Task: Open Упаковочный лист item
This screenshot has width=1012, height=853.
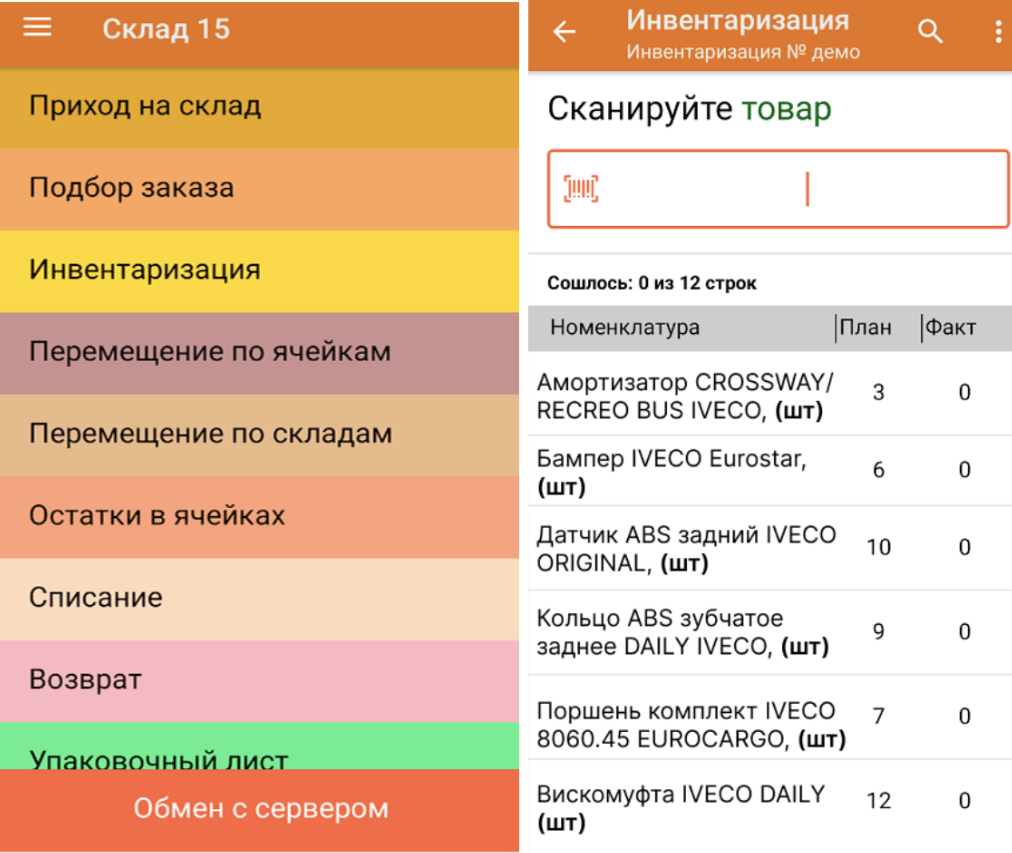Action: pos(259,746)
